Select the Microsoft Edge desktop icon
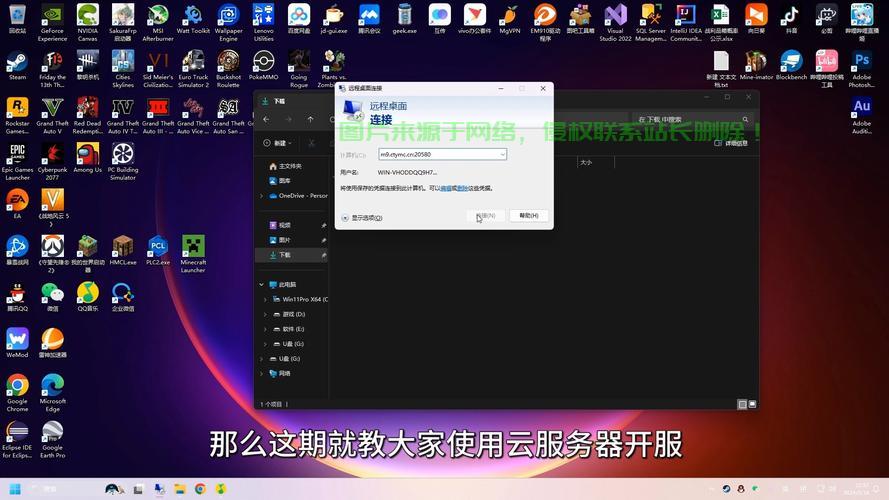 [52, 386]
